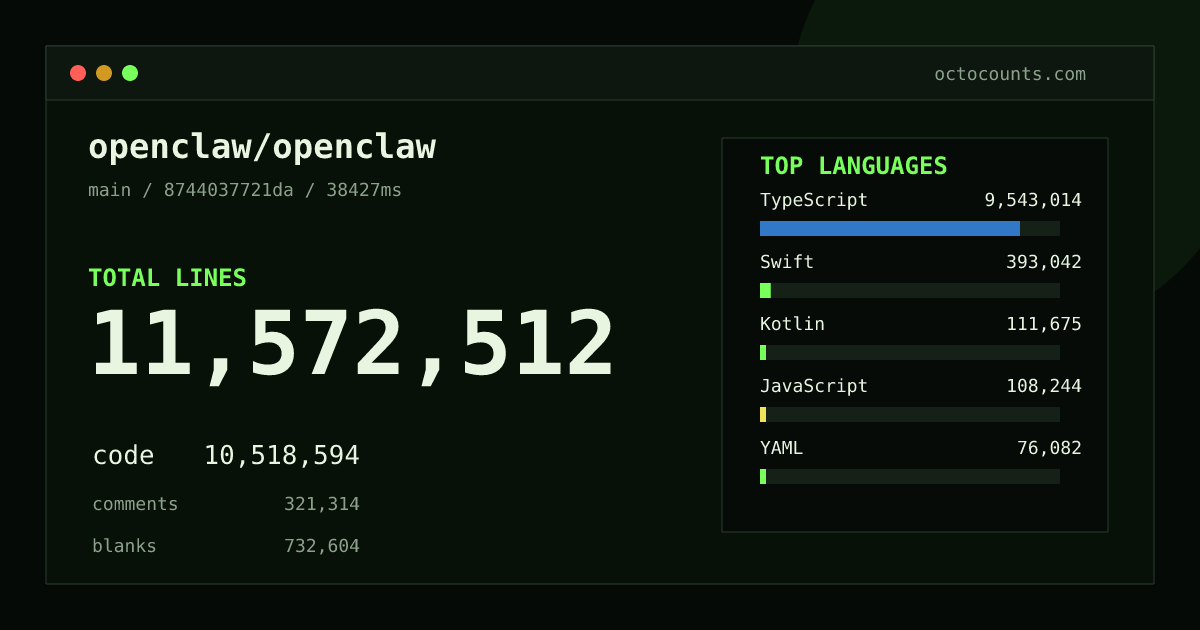The width and height of the screenshot is (1200, 630).
Task: Click the TOP LANGUAGES heading
Action: coord(854,166)
